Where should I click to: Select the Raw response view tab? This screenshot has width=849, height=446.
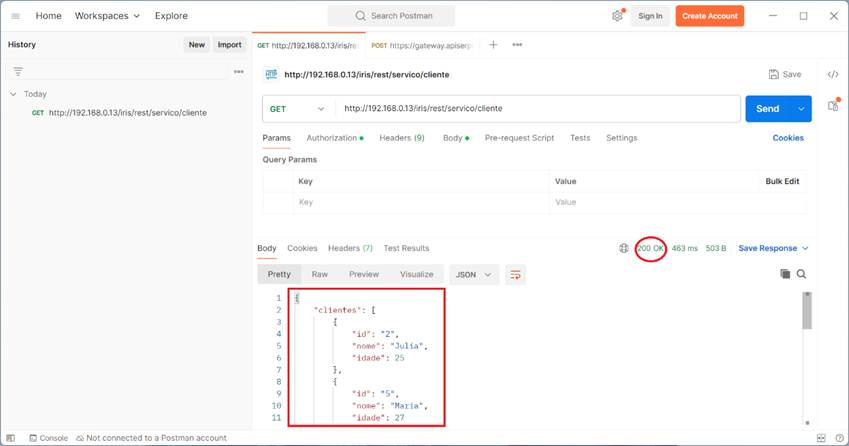pyautogui.click(x=319, y=274)
